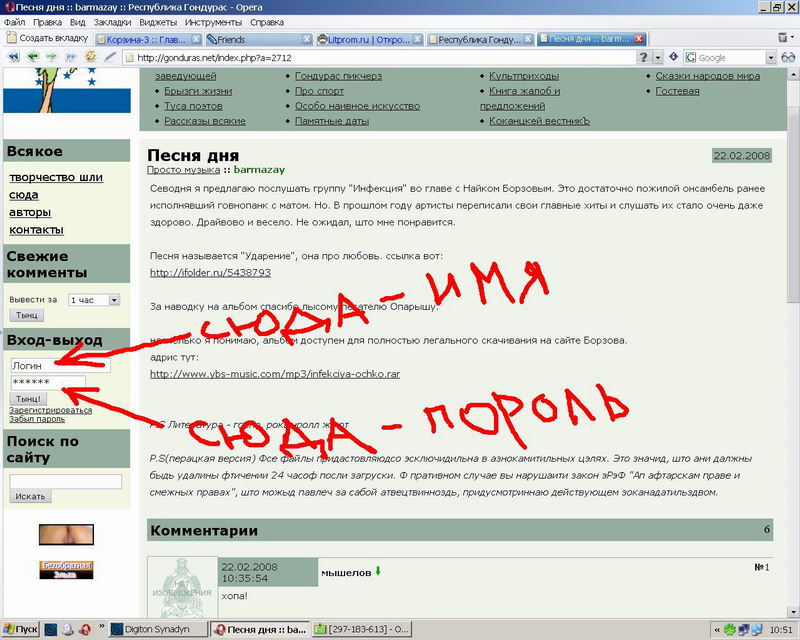Click the question mark icon in address bar
800x640 pixels.
click(x=645, y=57)
